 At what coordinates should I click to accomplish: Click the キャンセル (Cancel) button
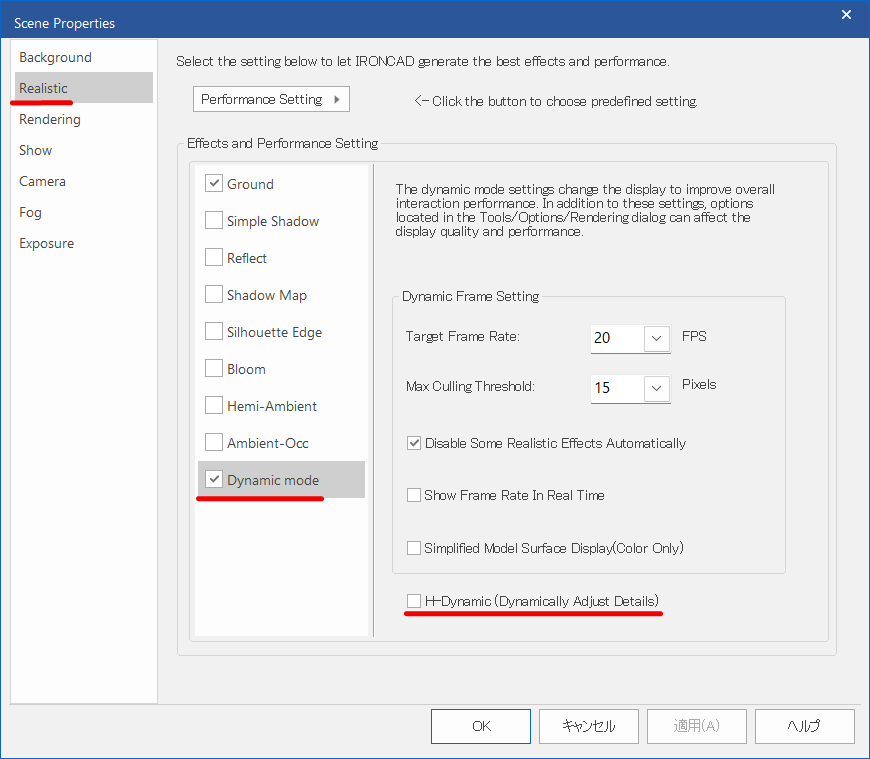point(589,726)
